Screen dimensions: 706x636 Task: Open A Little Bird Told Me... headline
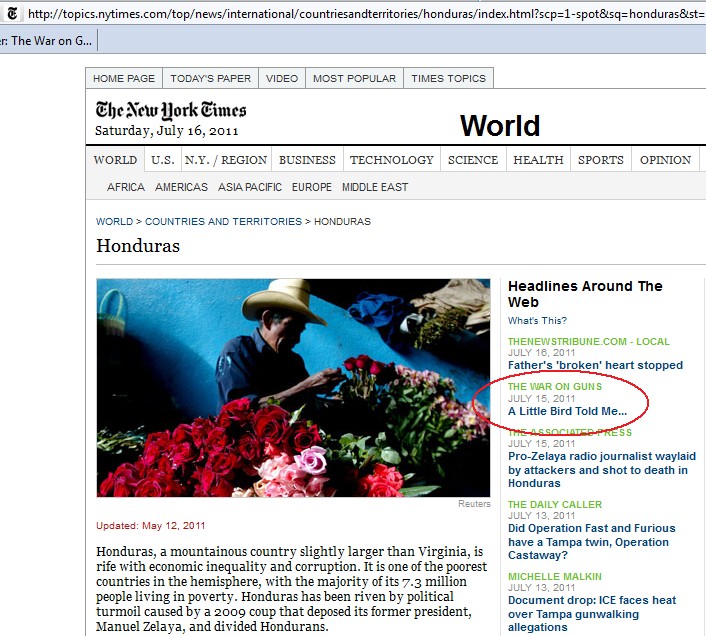pos(567,411)
